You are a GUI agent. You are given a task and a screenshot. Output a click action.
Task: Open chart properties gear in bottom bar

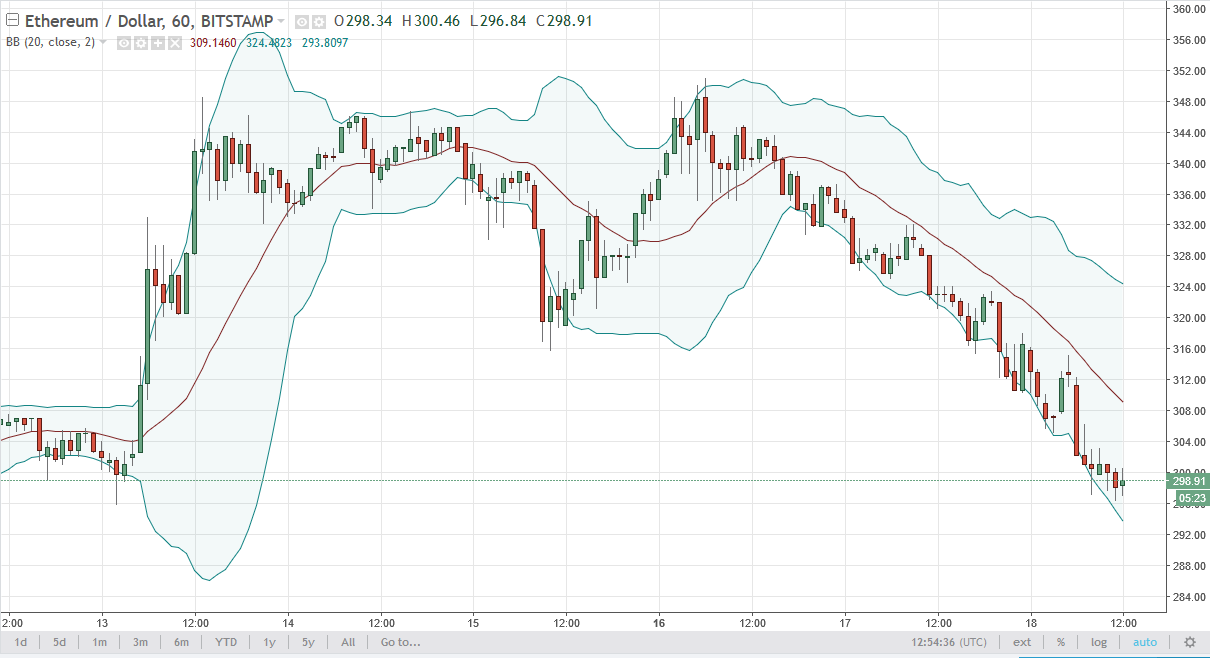[1190, 642]
